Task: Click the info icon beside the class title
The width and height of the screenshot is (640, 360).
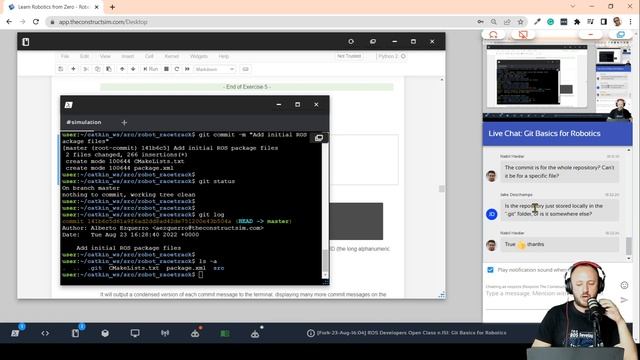Action: (311, 333)
